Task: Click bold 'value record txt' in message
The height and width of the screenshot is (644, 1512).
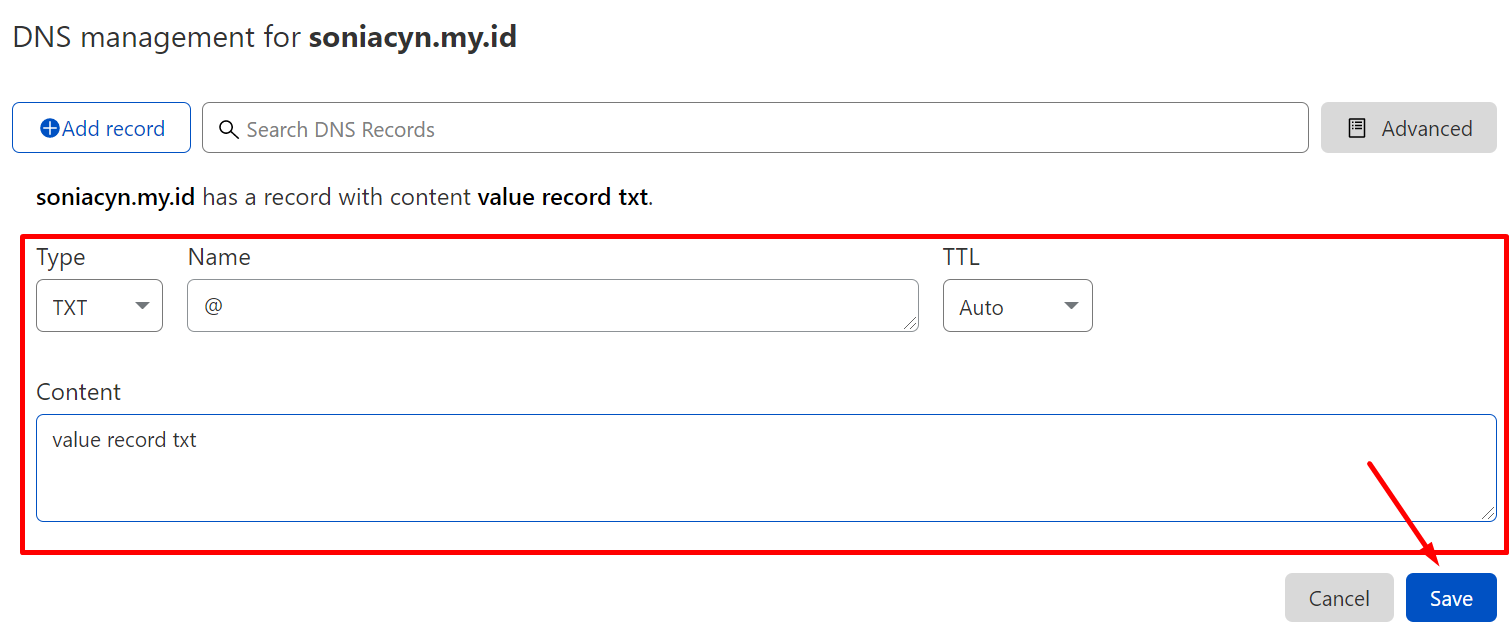Action: 563,197
